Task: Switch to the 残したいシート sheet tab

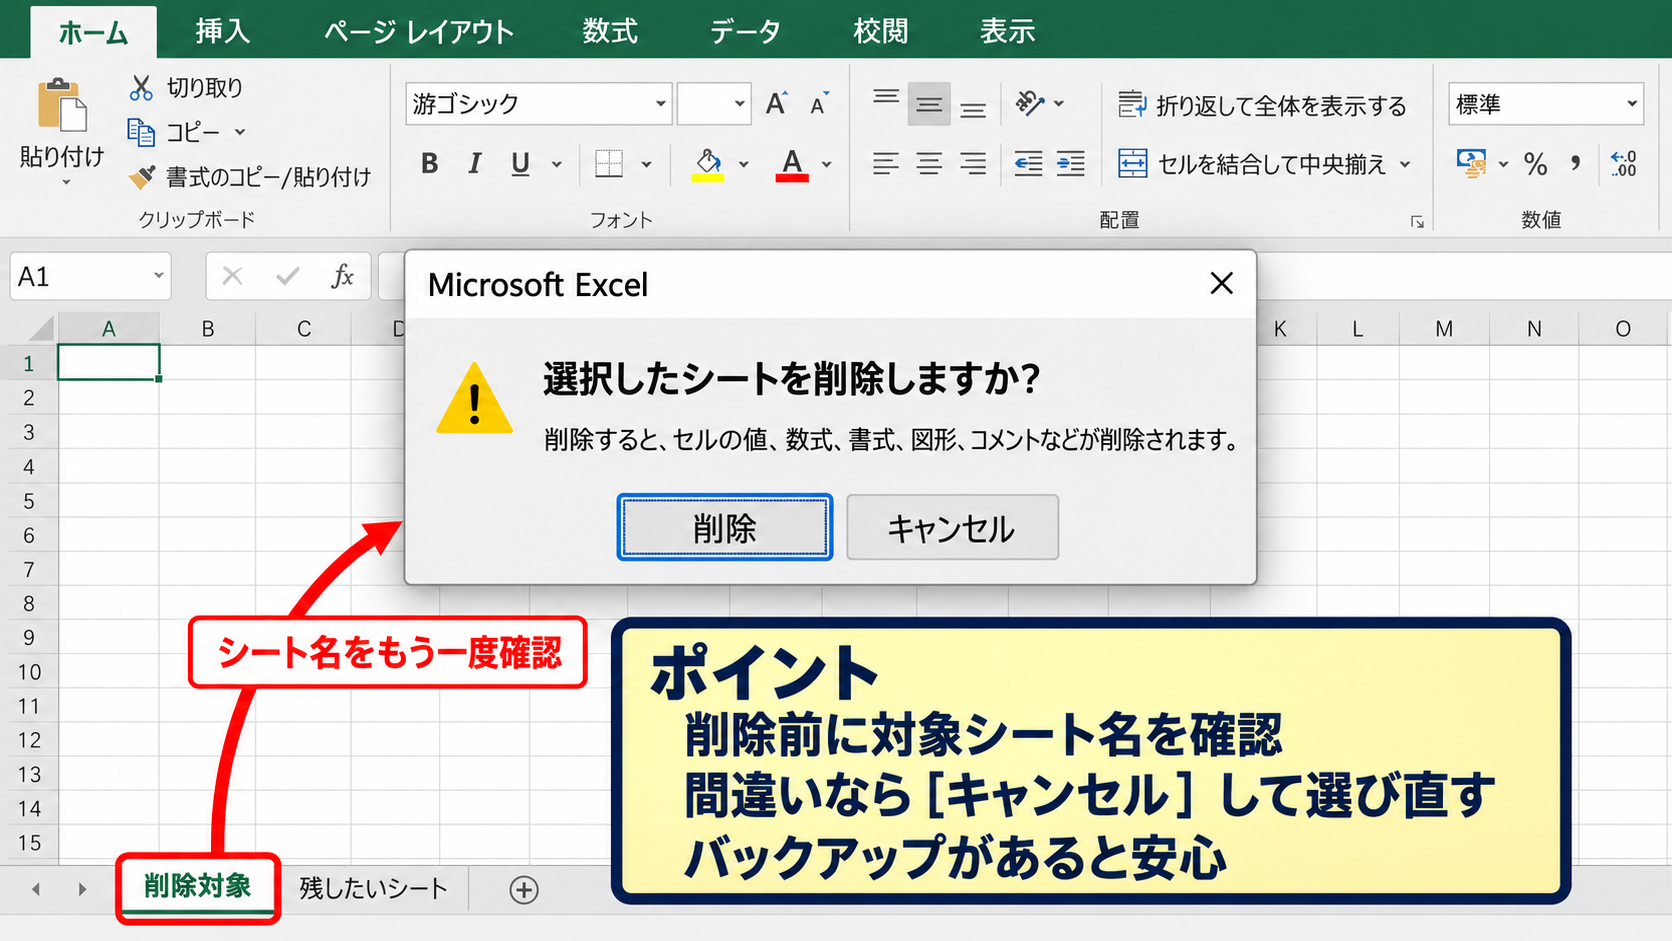Action: coord(373,888)
